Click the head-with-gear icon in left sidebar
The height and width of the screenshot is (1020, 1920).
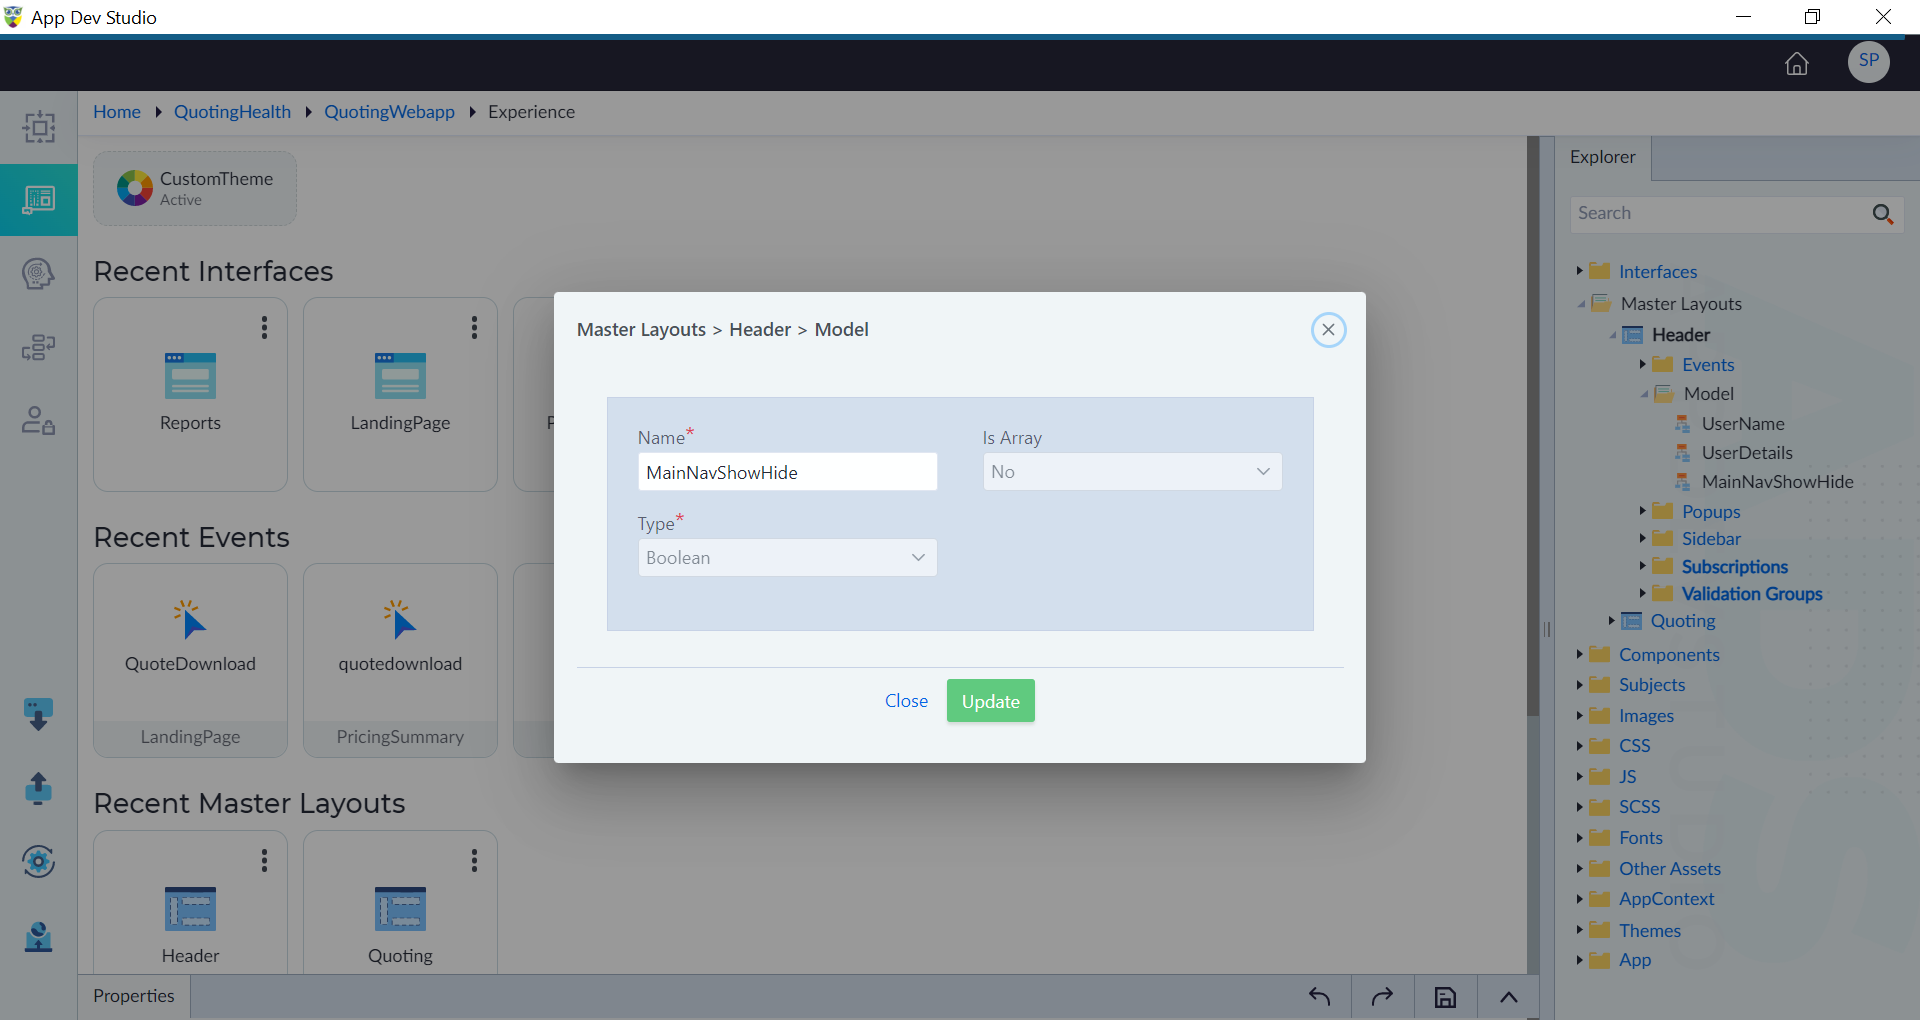[39, 274]
